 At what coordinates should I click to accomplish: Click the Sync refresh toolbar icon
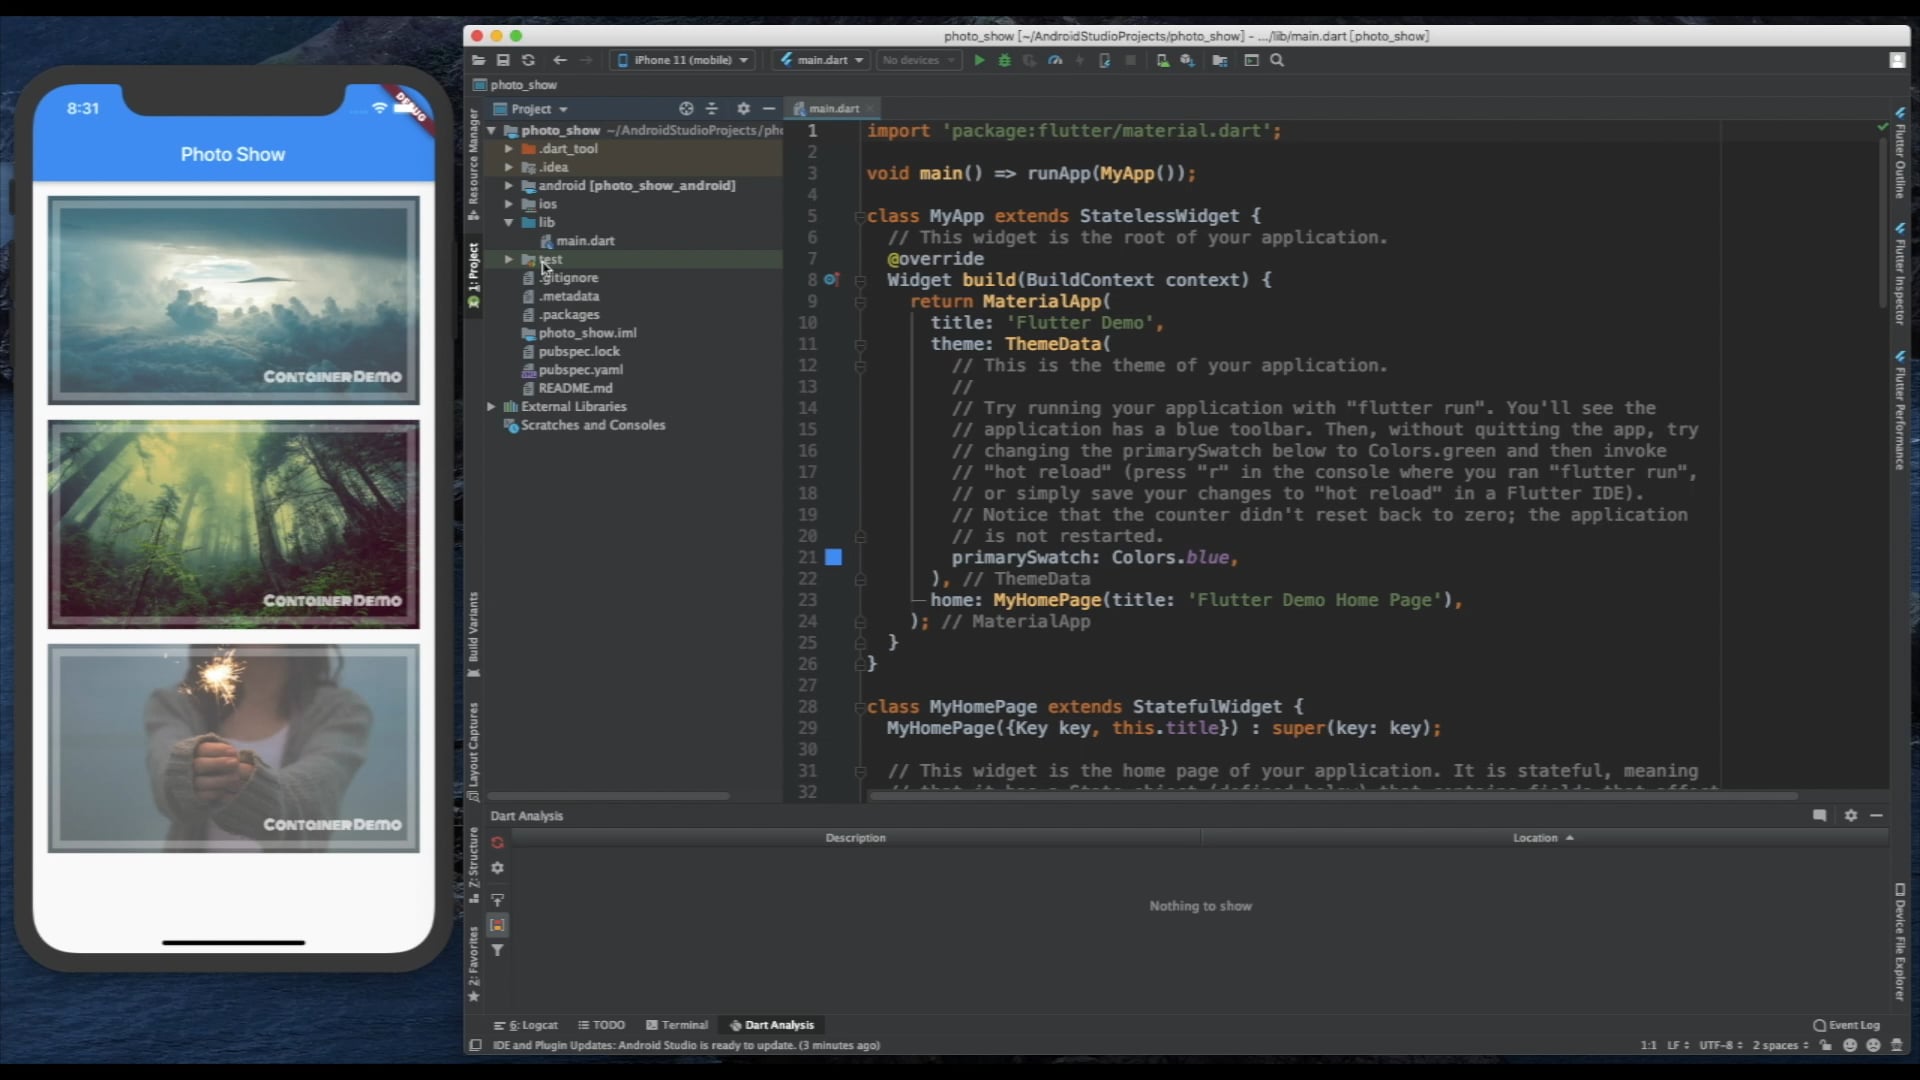click(528, 60)
